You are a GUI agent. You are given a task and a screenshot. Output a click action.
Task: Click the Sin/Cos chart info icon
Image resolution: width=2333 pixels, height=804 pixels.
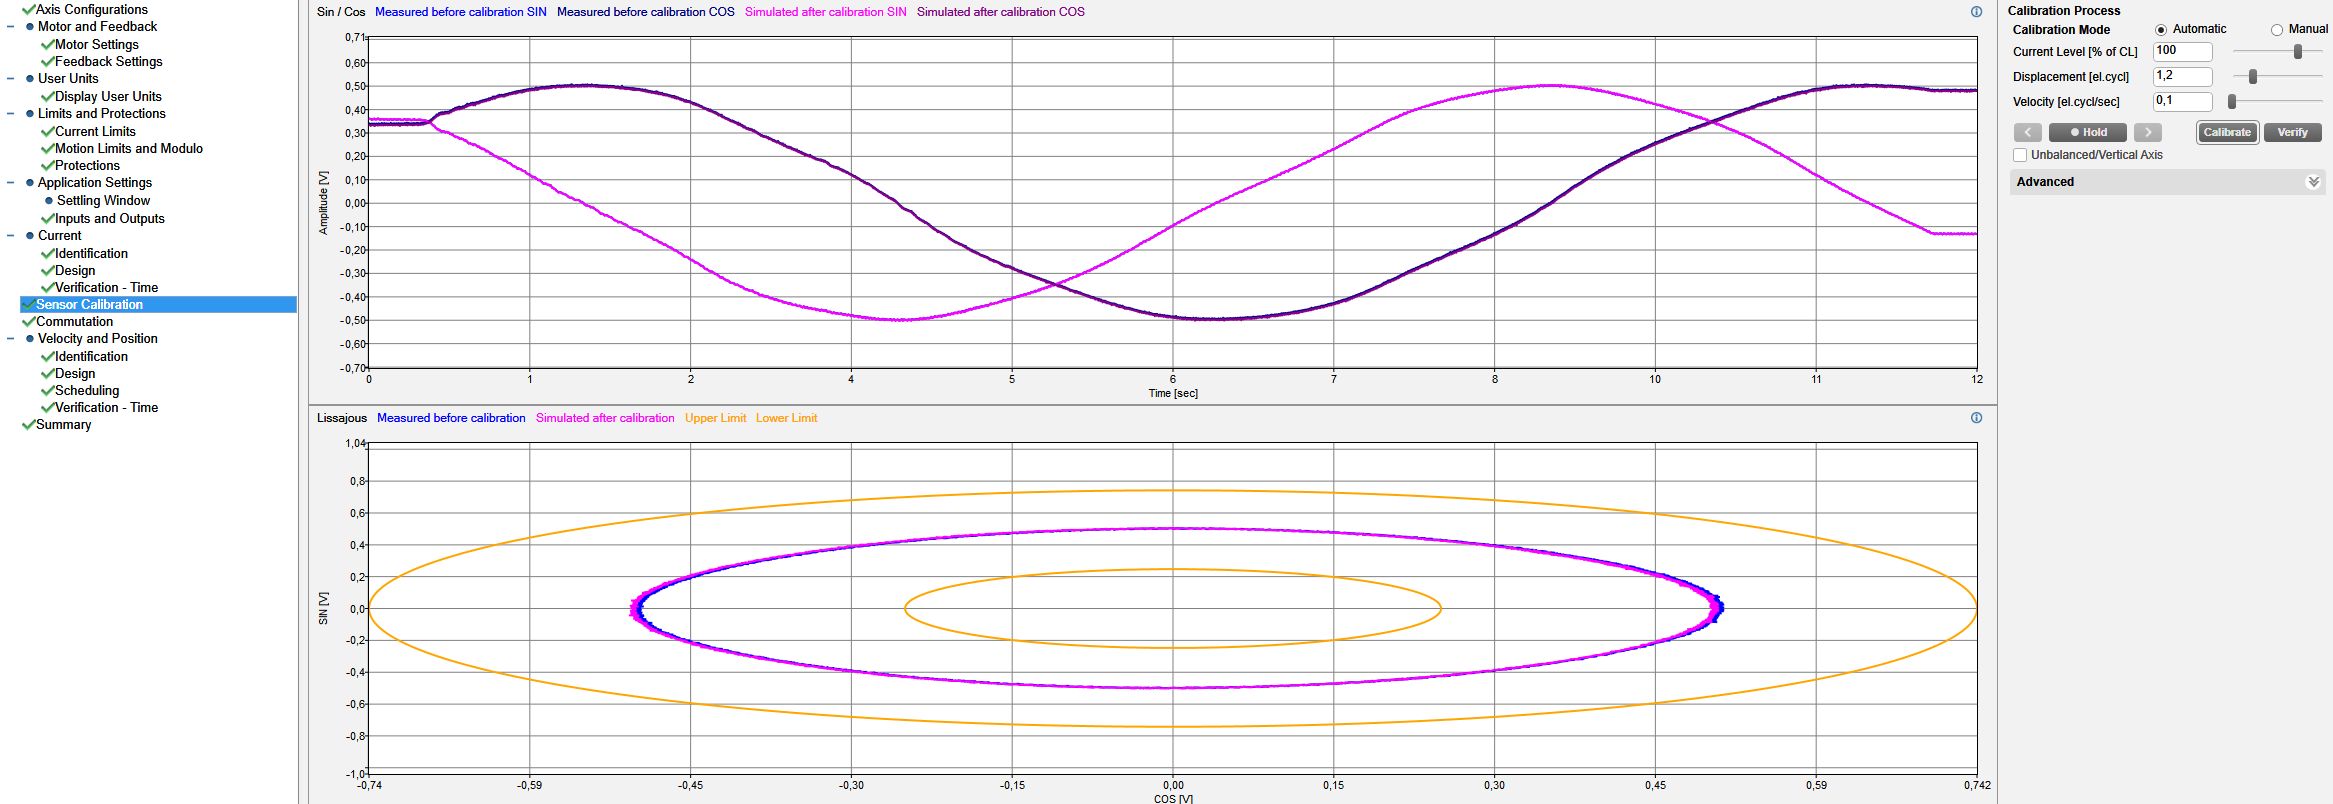[x=1976, y=12]
